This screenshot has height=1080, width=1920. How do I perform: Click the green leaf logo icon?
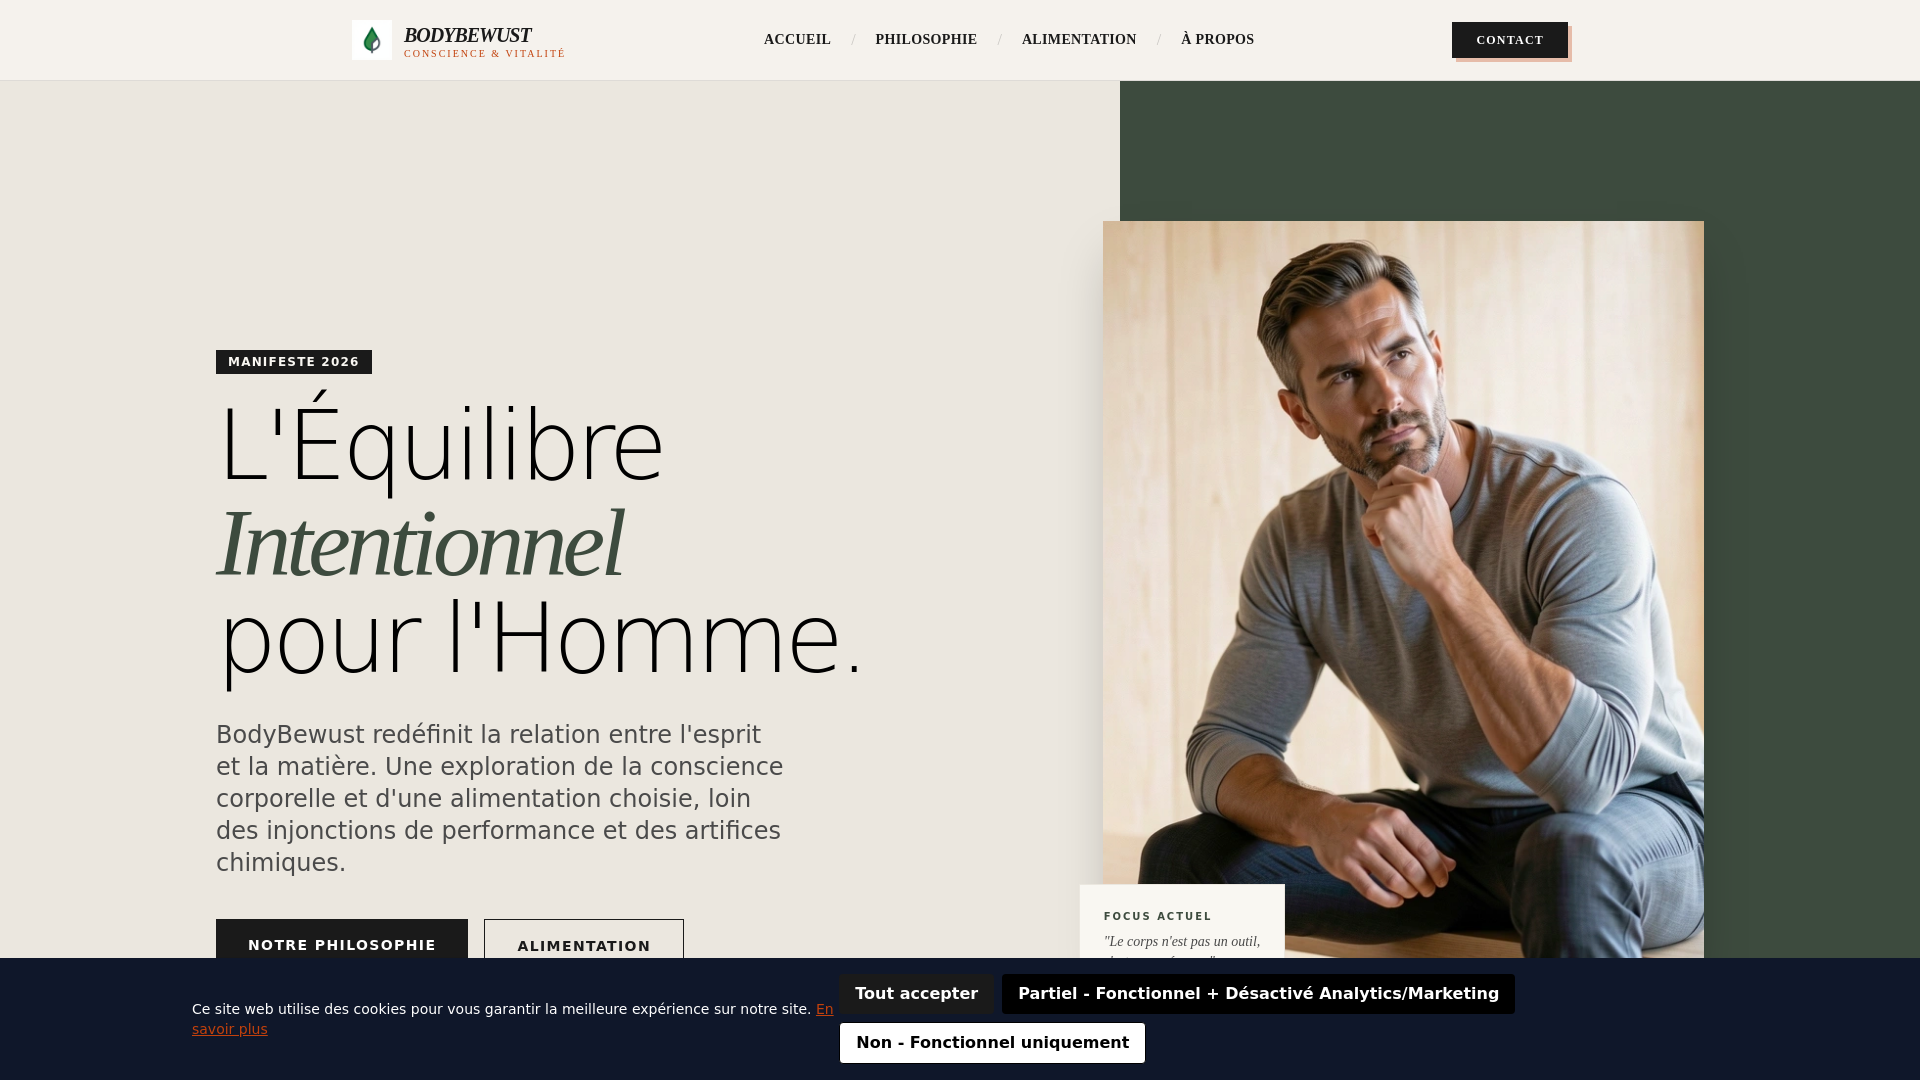pos(372,40)
